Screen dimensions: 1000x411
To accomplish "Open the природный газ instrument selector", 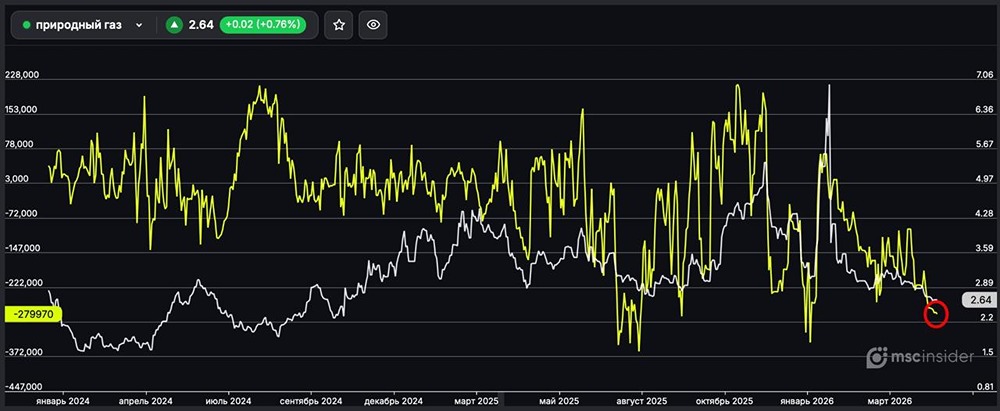I will pyautogui.click(x=80, y=25).
